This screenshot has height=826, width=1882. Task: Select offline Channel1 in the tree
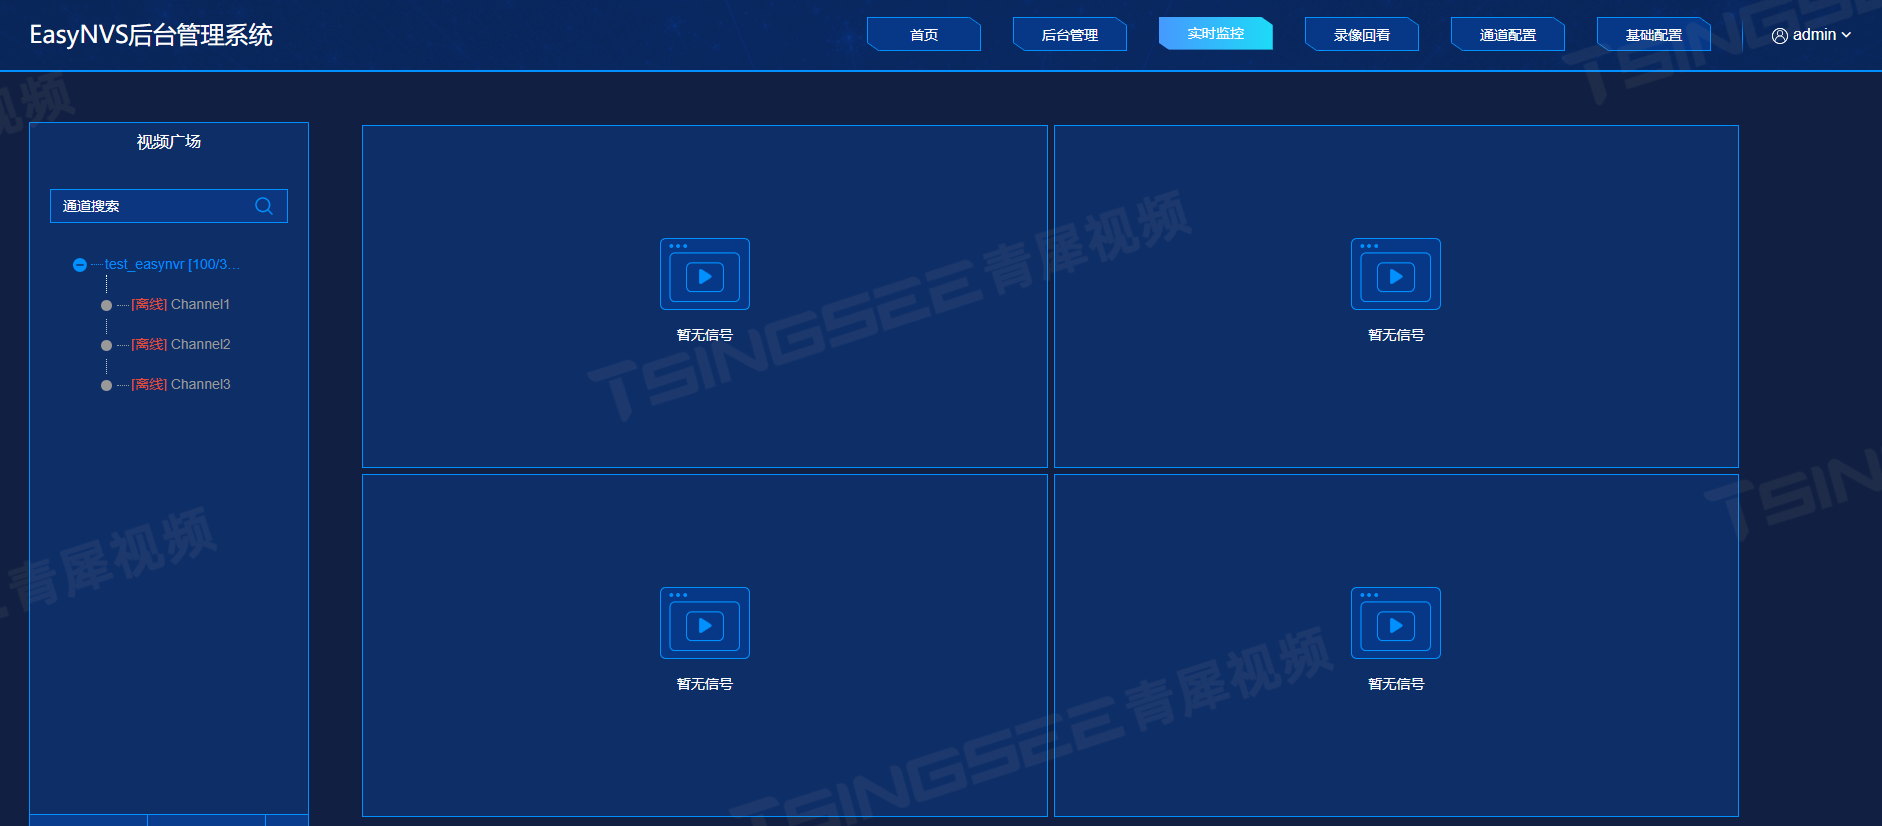pyautogui.click(x=180, y=304)
